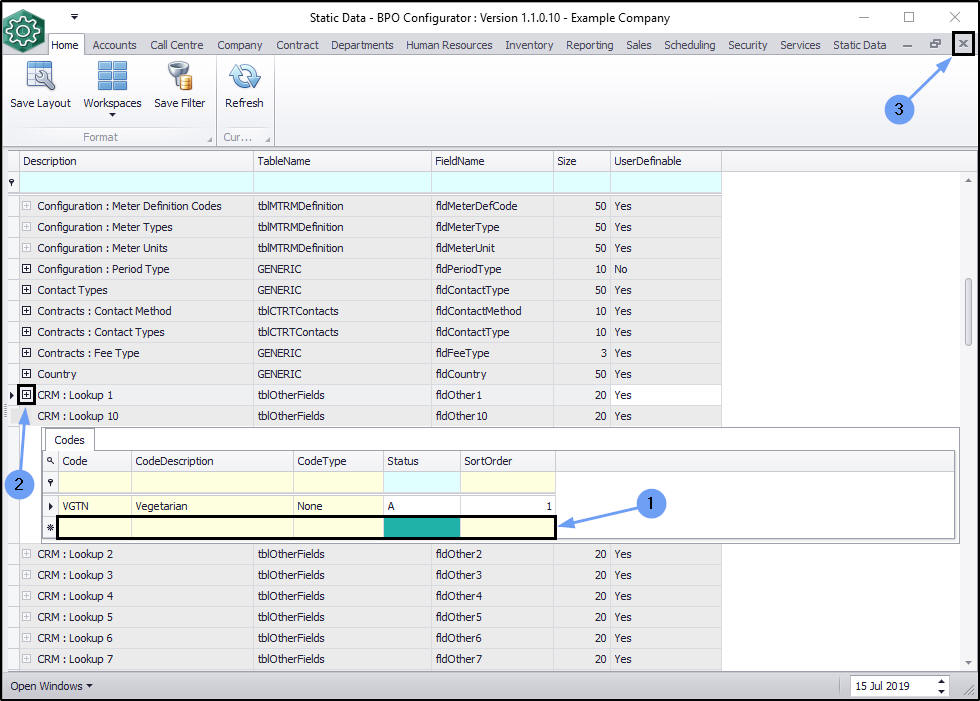Image resolution: width=980 pixels, height=701 pixels.
Task: Click the FieldName column header
Action: coord(490,161)
